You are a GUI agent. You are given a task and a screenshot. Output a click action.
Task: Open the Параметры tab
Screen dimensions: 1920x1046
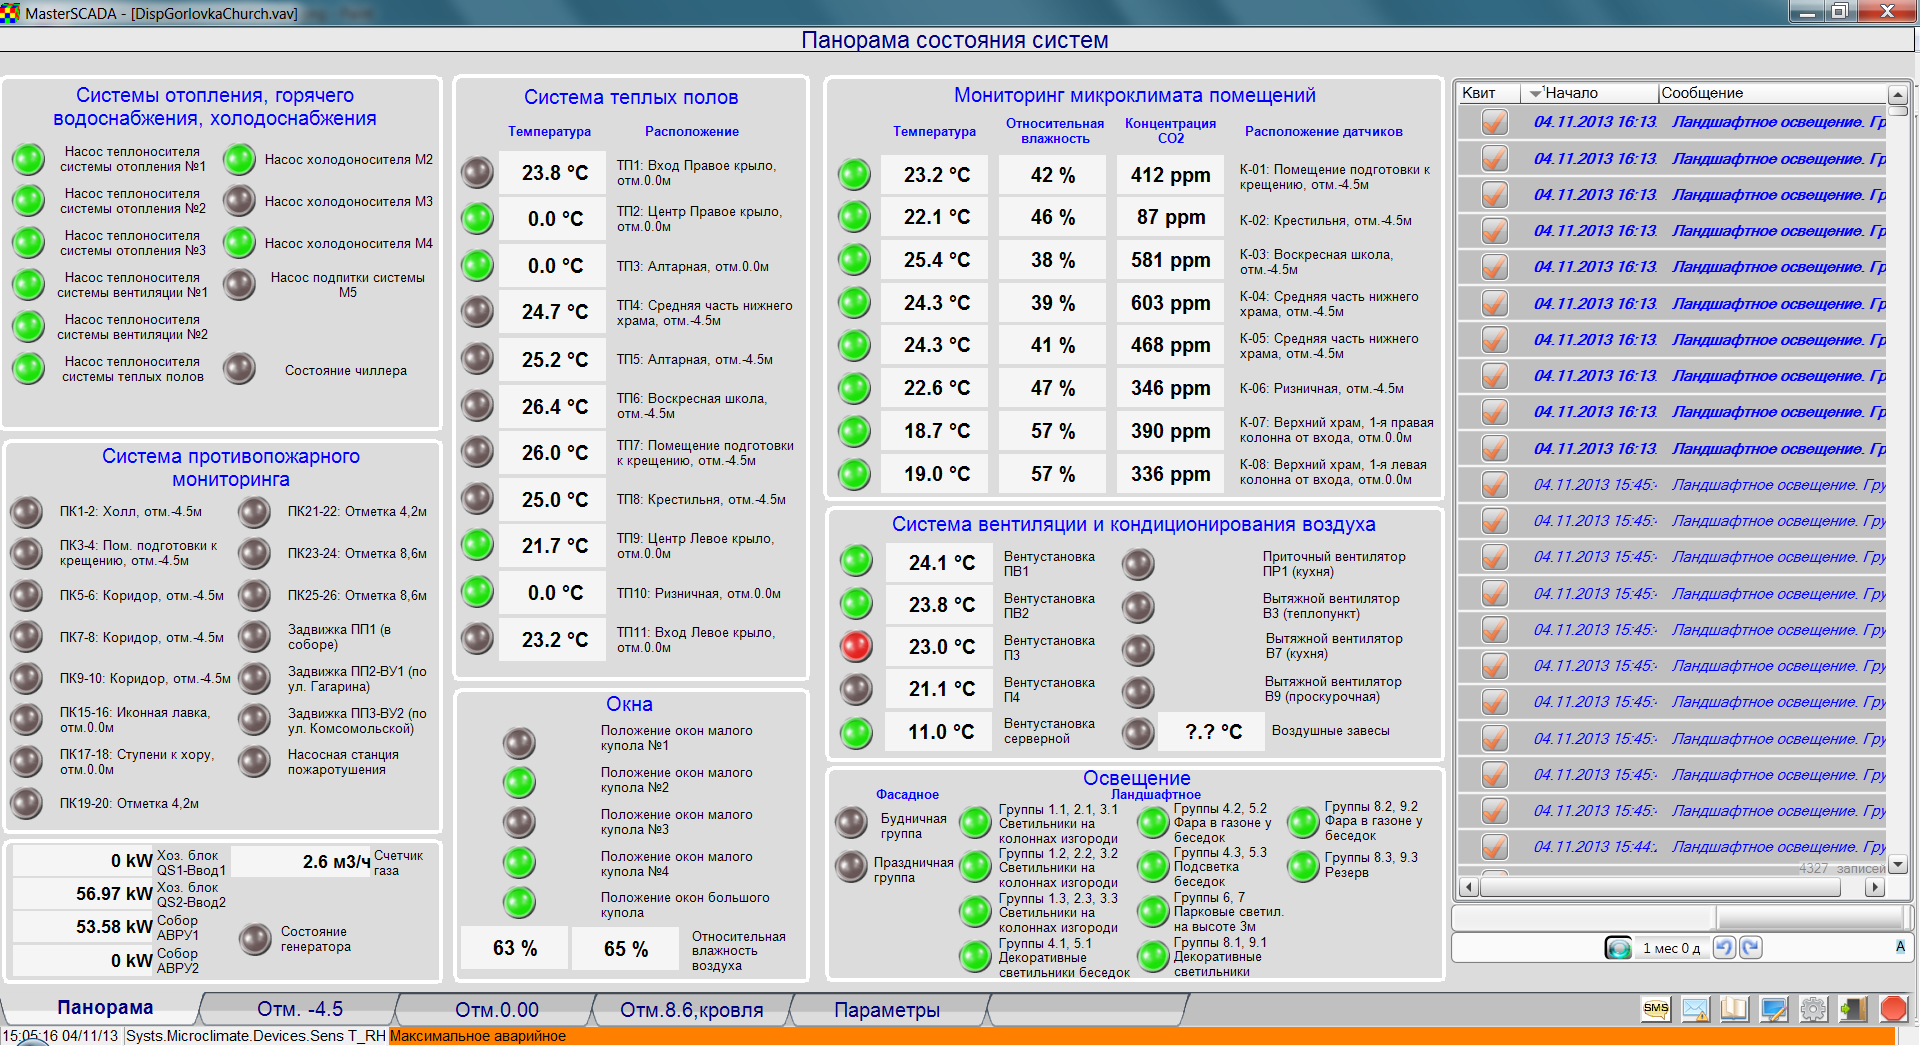886,1010
